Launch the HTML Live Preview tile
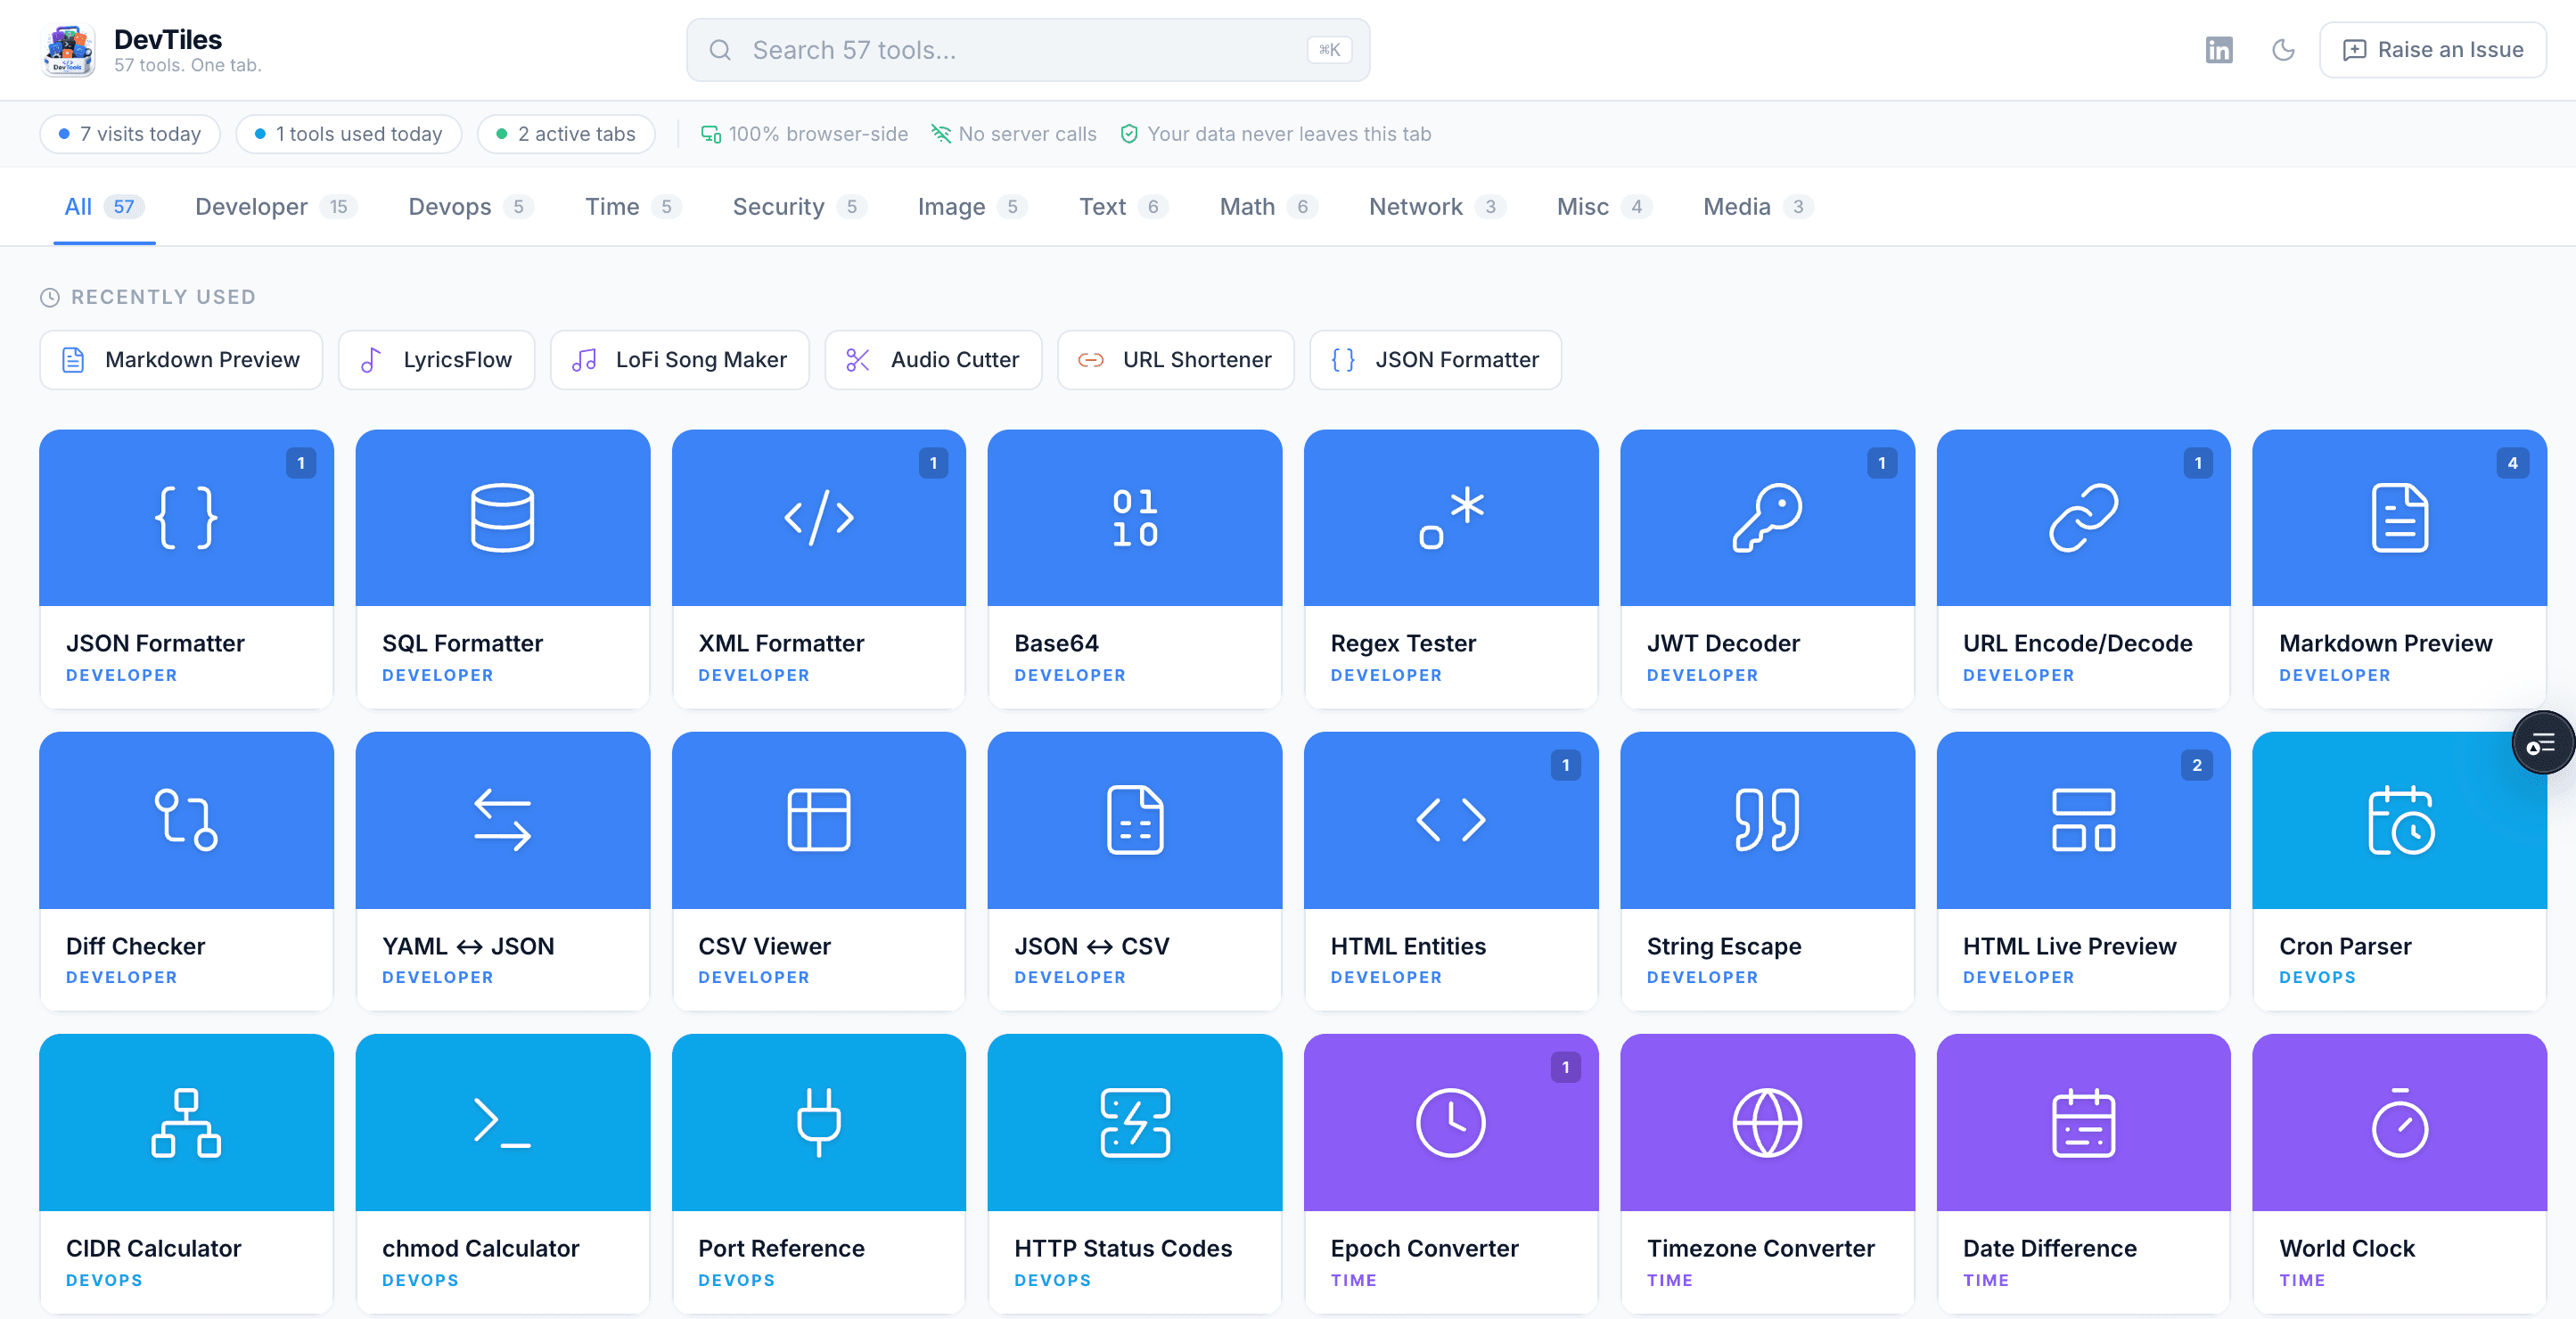Image resolution: width=2576 pixels, height=1319 pixels. [2083, 871]
